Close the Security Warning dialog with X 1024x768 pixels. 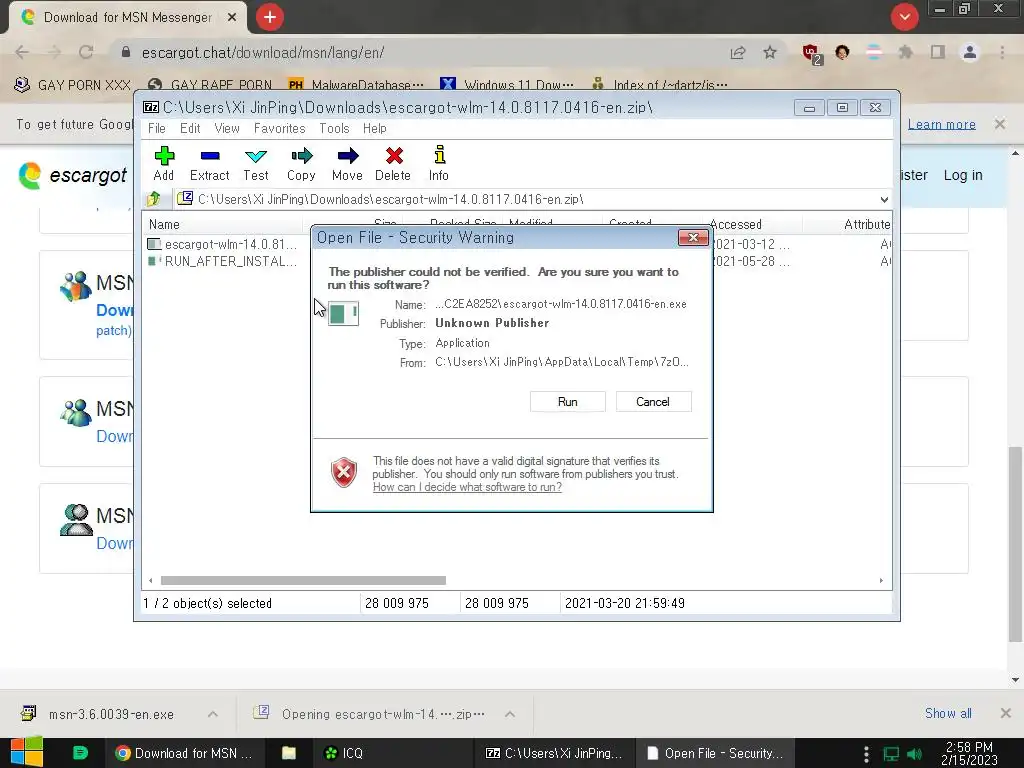coord(693,237)
